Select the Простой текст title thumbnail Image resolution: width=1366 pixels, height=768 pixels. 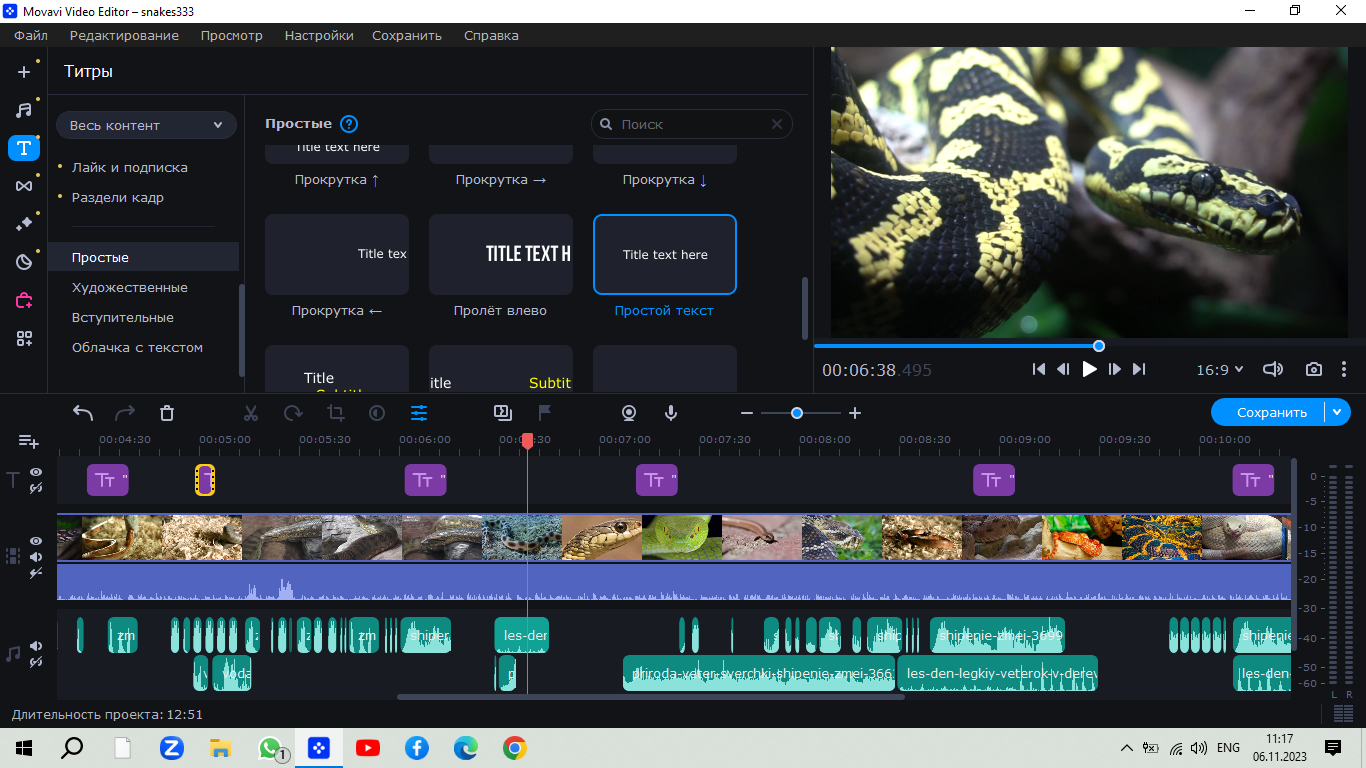(x=665, y=255)
